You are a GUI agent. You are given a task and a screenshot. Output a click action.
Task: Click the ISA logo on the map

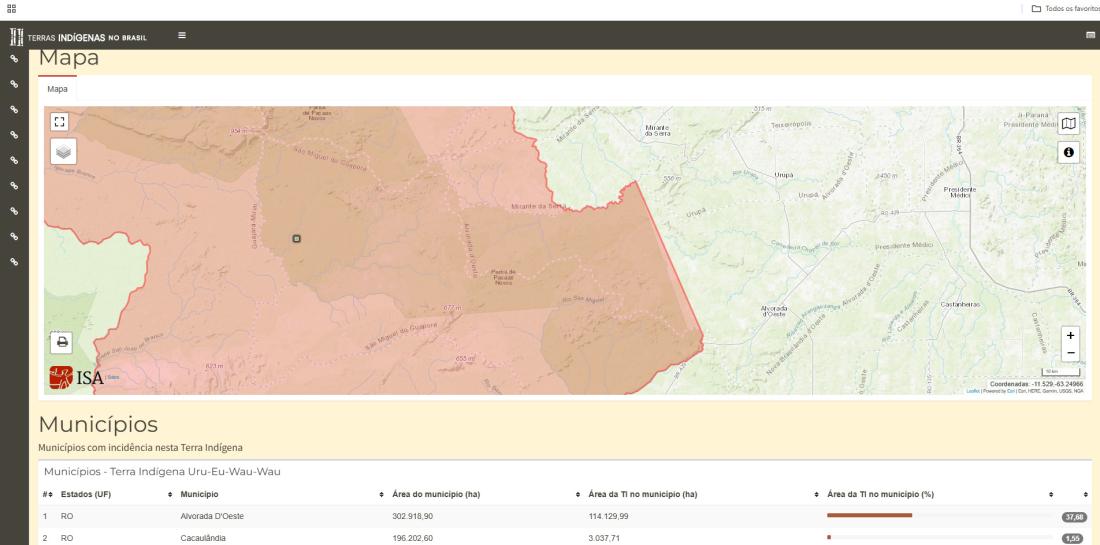coord(76,378)
